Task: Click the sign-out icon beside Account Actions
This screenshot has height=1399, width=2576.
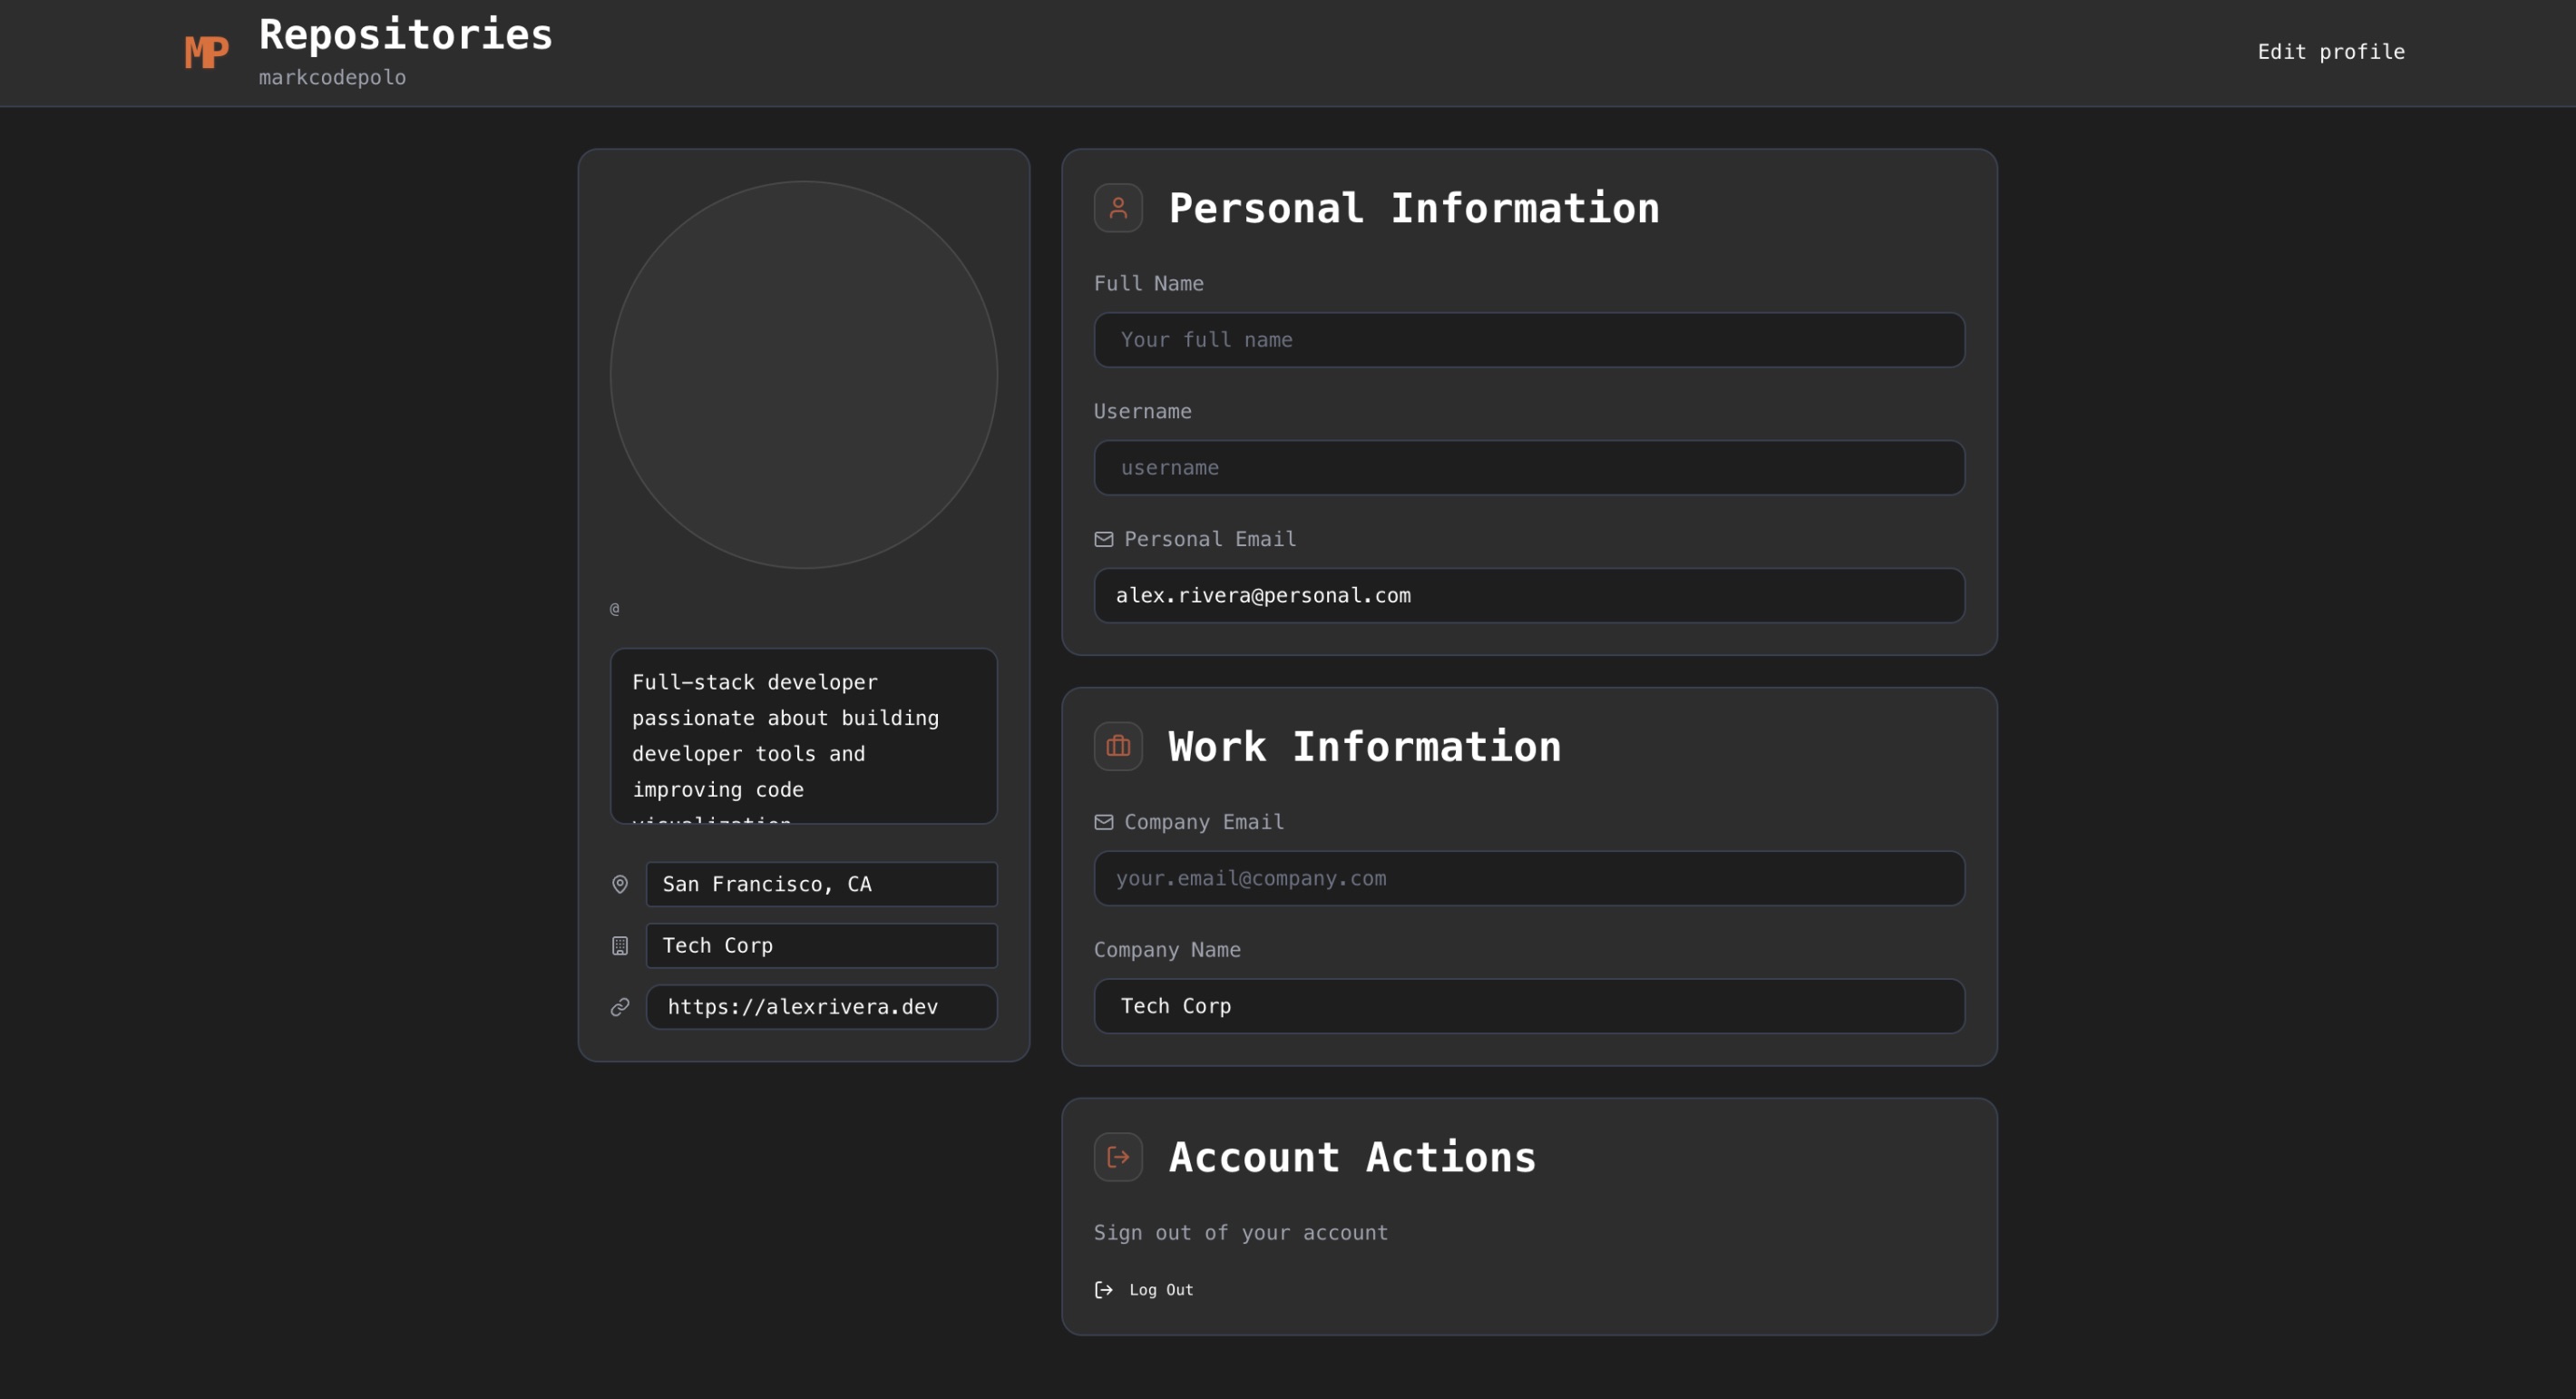Action: 1118,1157
